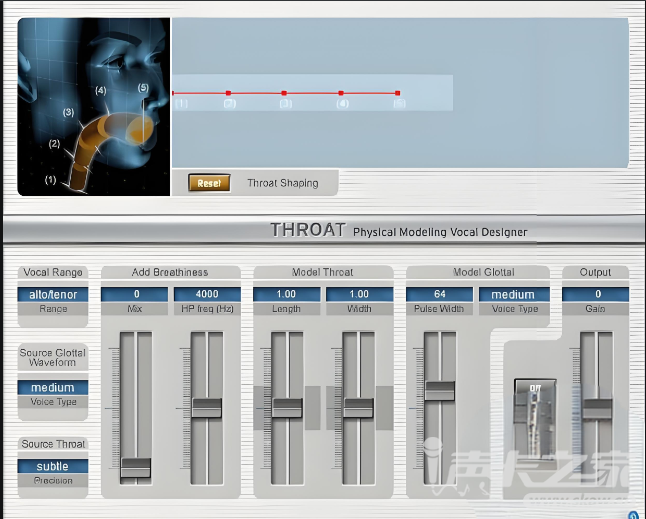Open the Source Glottal Waveform medium Voice Type selector
Image resolution: width=646 pixels, height=519 pixels.
pyautogui.click(x=53, y=388)
